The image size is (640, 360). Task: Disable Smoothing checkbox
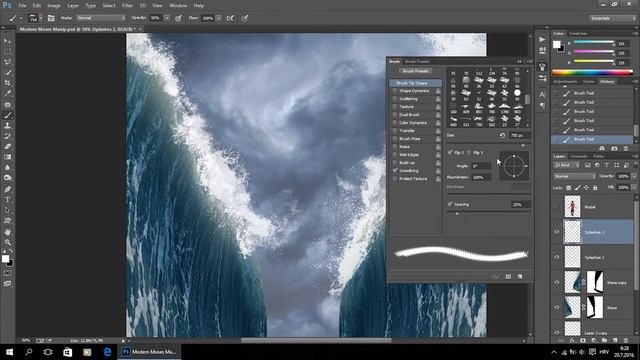(x=395, y=171)
